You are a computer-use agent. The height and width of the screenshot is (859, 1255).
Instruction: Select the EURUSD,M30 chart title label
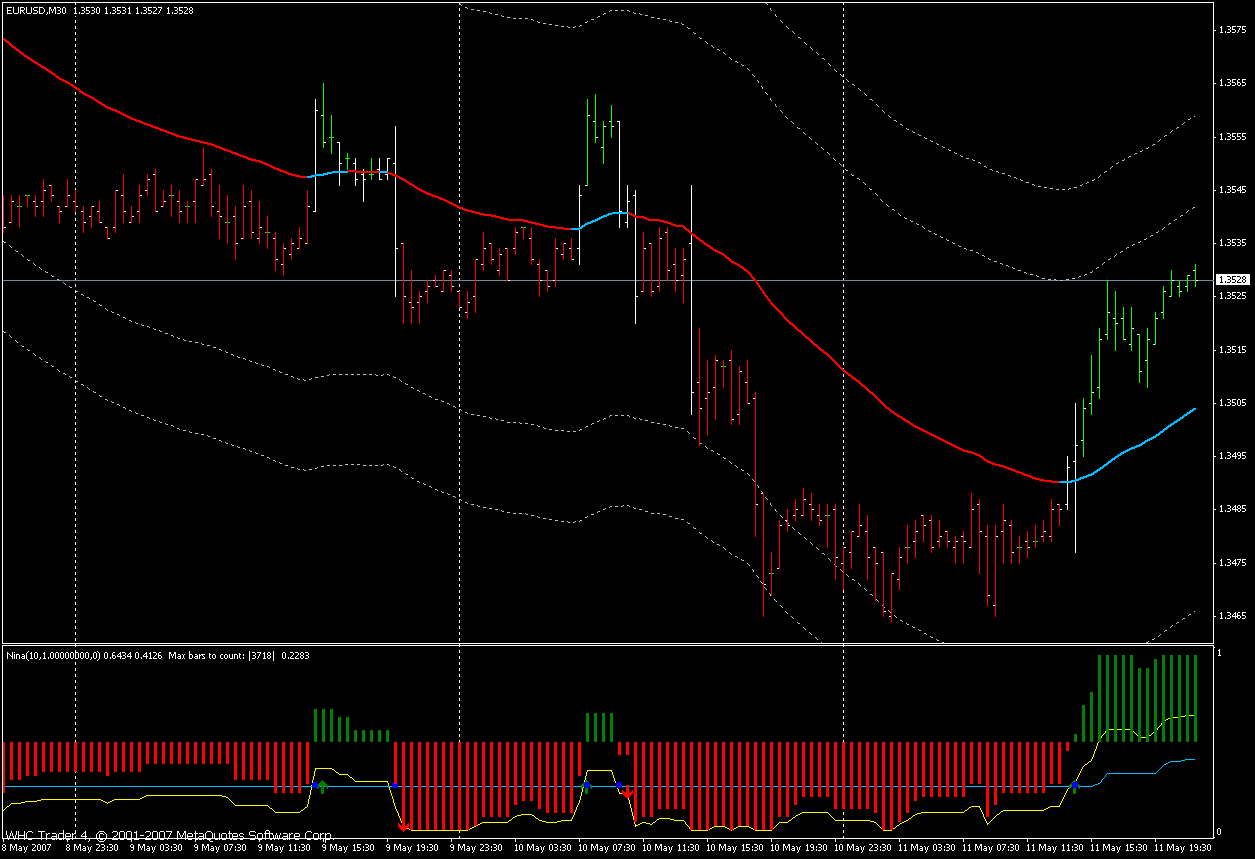(x=36, y=11)
